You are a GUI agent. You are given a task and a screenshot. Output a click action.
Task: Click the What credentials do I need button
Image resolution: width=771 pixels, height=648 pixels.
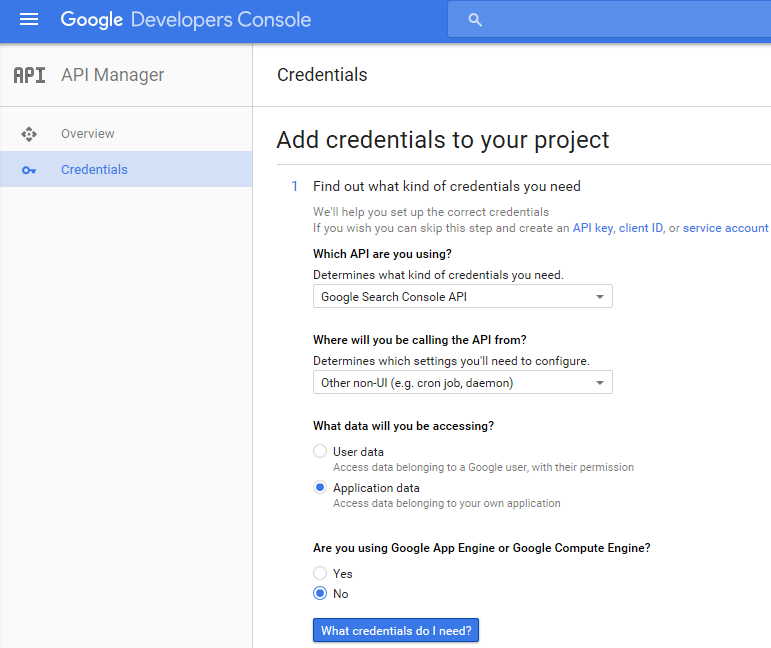point(396,630)
